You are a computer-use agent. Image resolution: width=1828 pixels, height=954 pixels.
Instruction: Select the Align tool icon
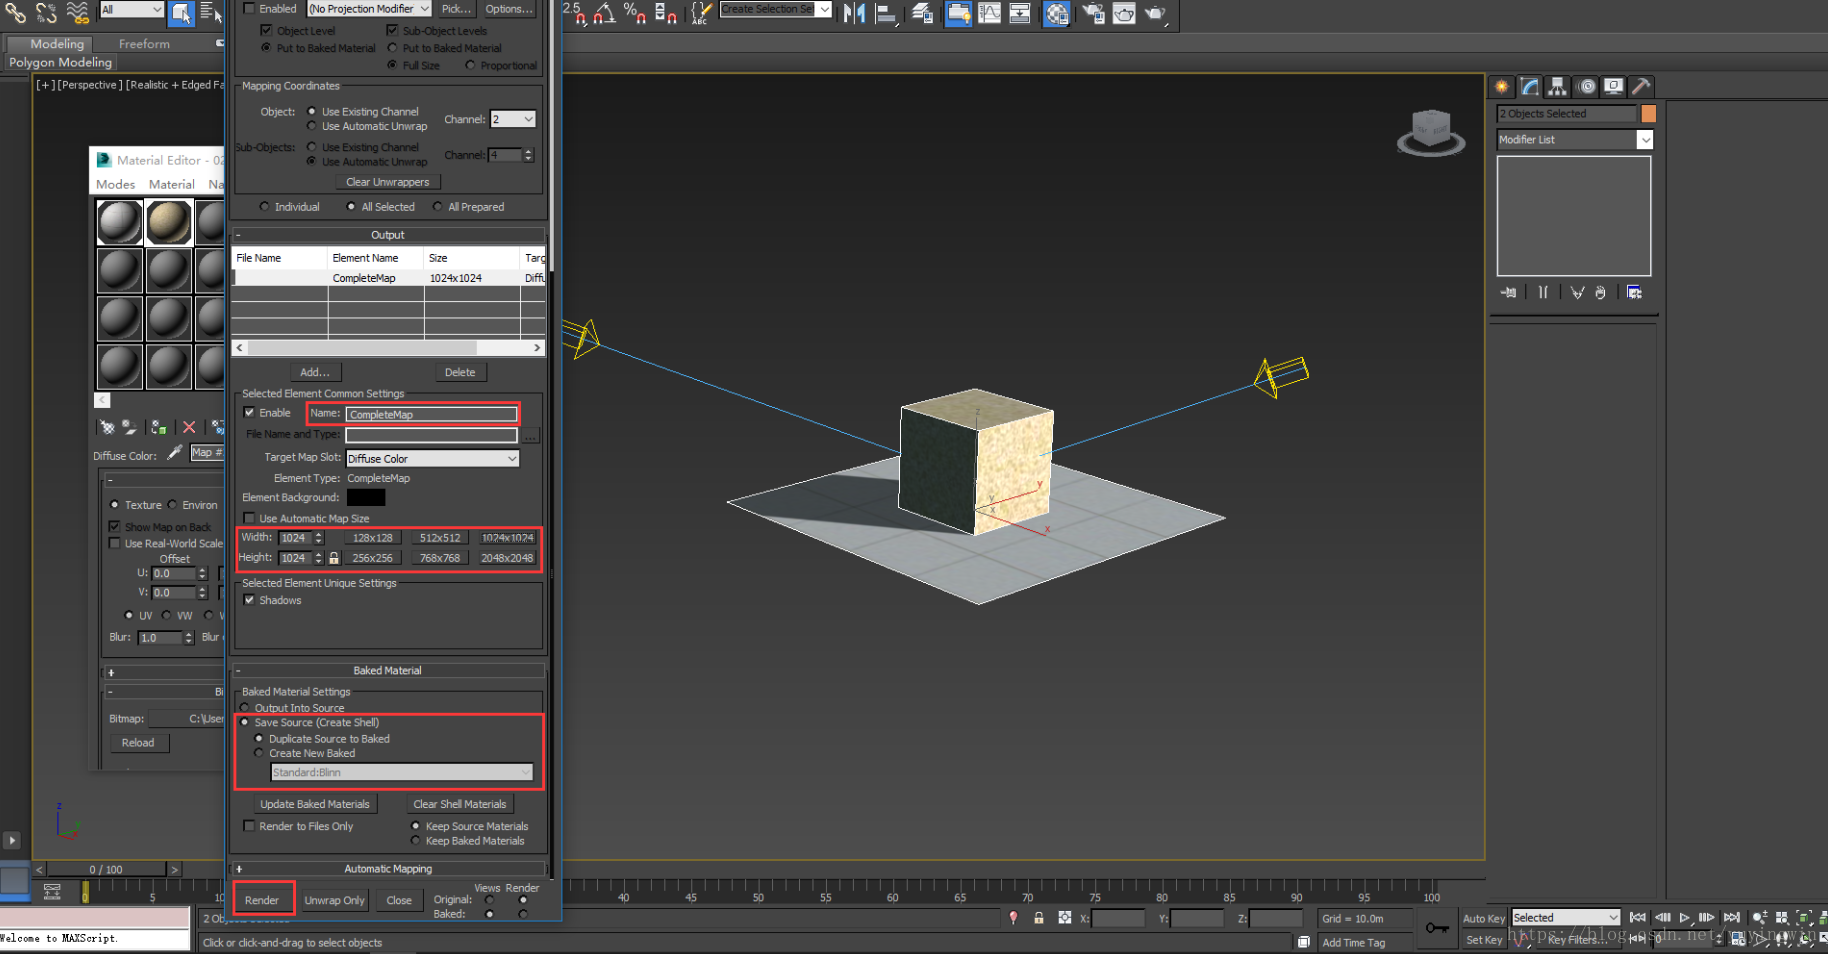886,13
